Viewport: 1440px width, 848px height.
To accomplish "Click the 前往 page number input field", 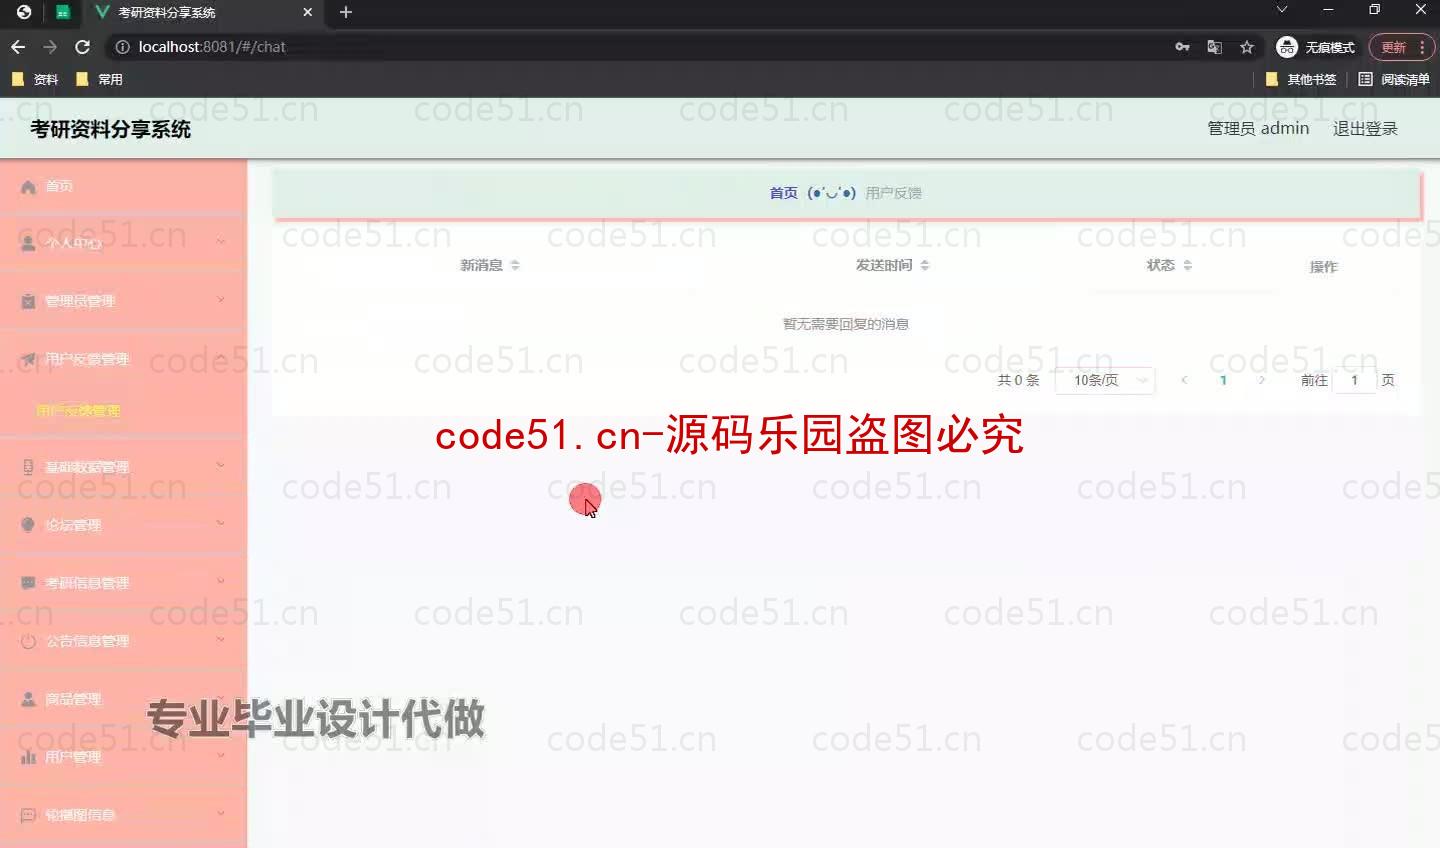I will (1354, 380).
